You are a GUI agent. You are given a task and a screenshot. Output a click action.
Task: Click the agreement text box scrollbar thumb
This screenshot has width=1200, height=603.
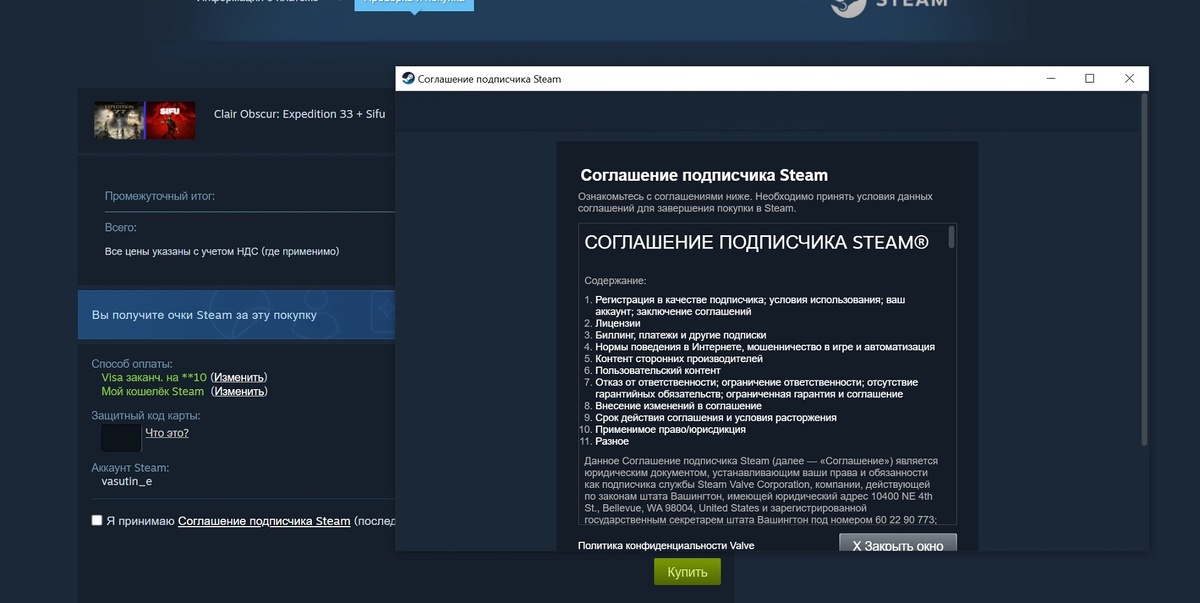coord(951,237)
